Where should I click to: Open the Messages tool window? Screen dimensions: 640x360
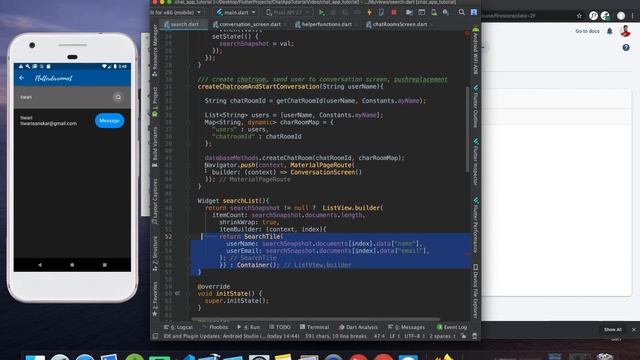pyautogui.click(x=407, y=327)
